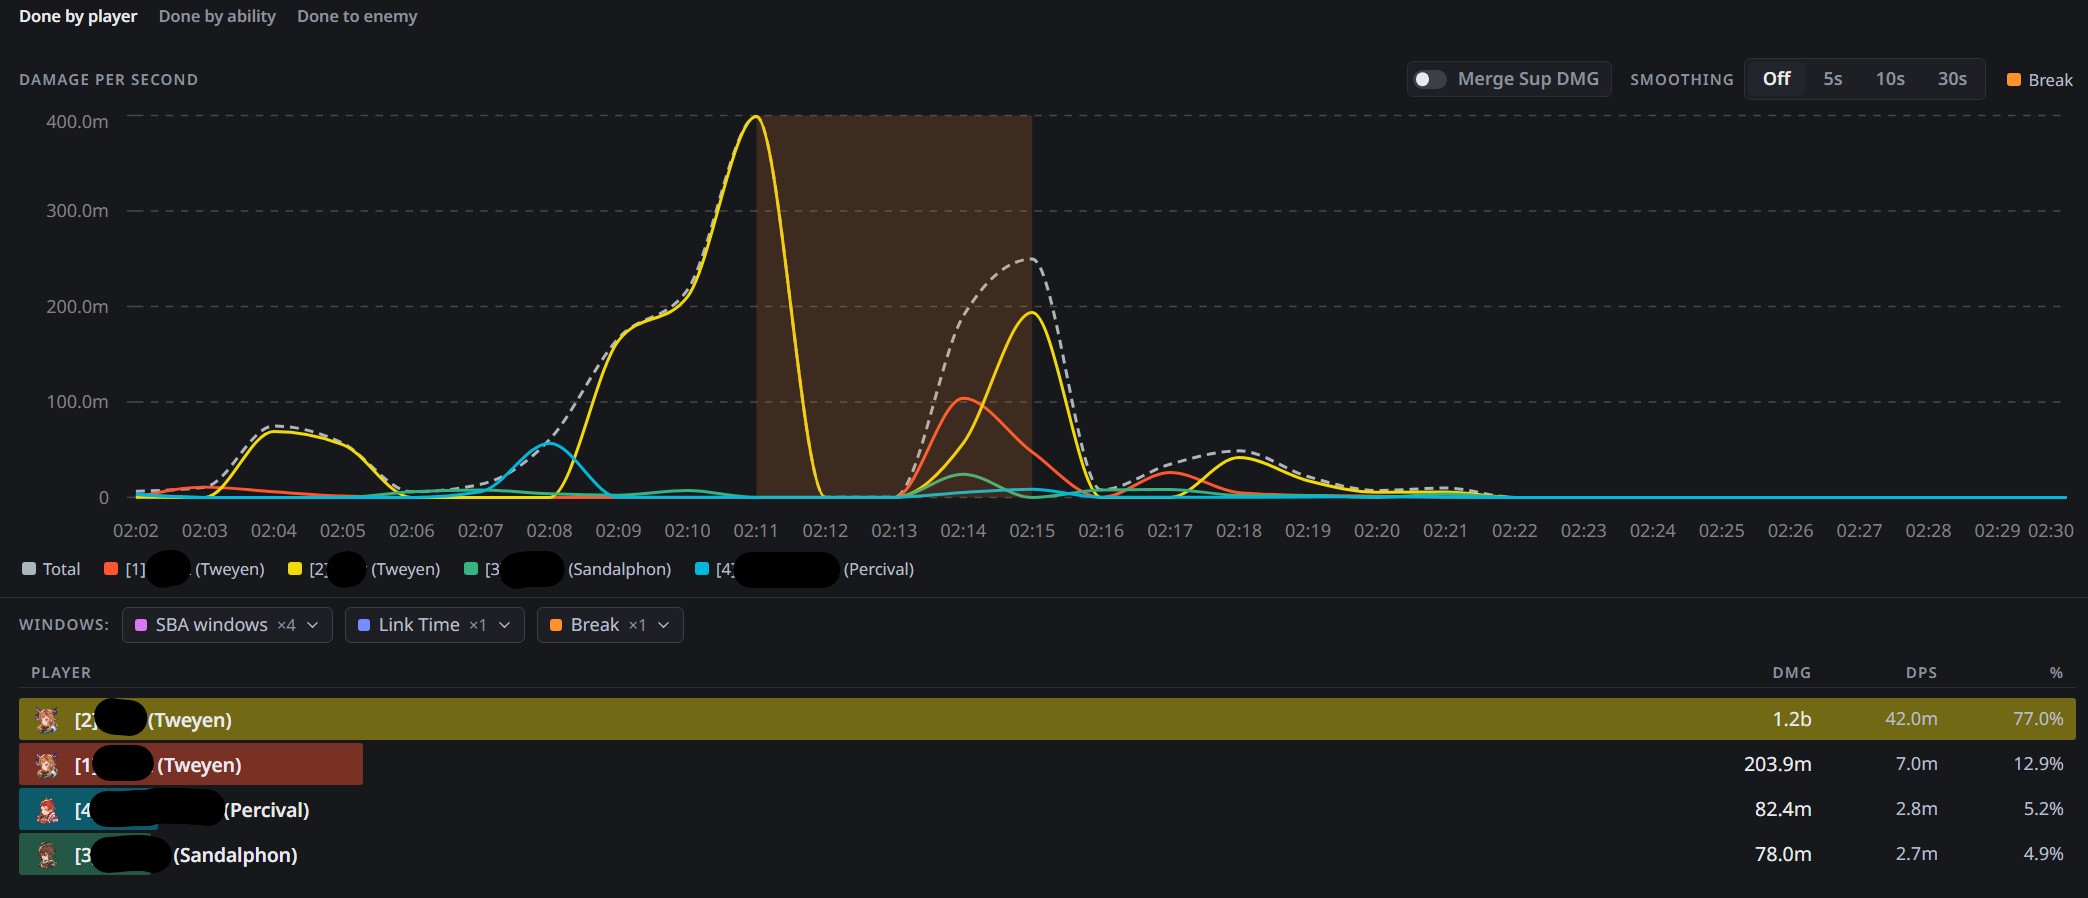2088x898 pixels.
Task: Open the Done to enemy tab
Action: (357, 16)
